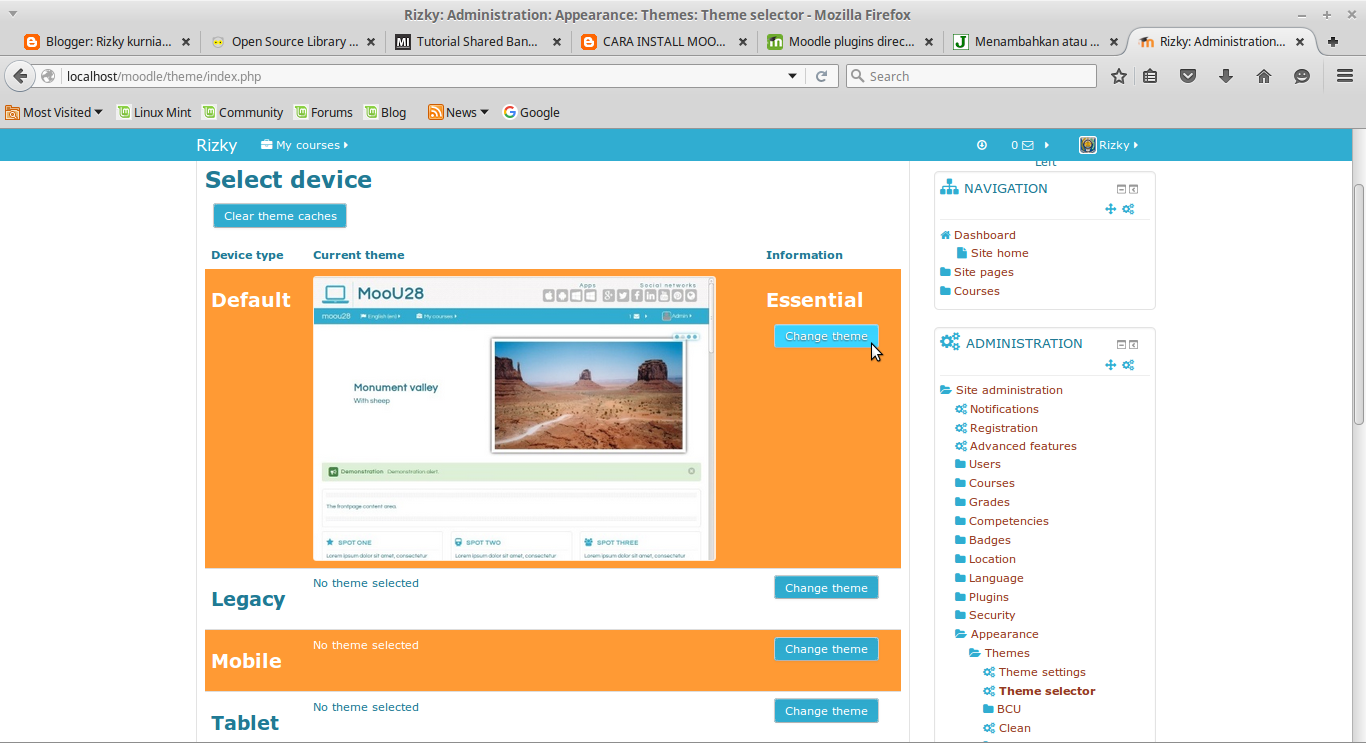1366x743 pixels.
Task: Open a new tab with plus button
Action: 1333,42
